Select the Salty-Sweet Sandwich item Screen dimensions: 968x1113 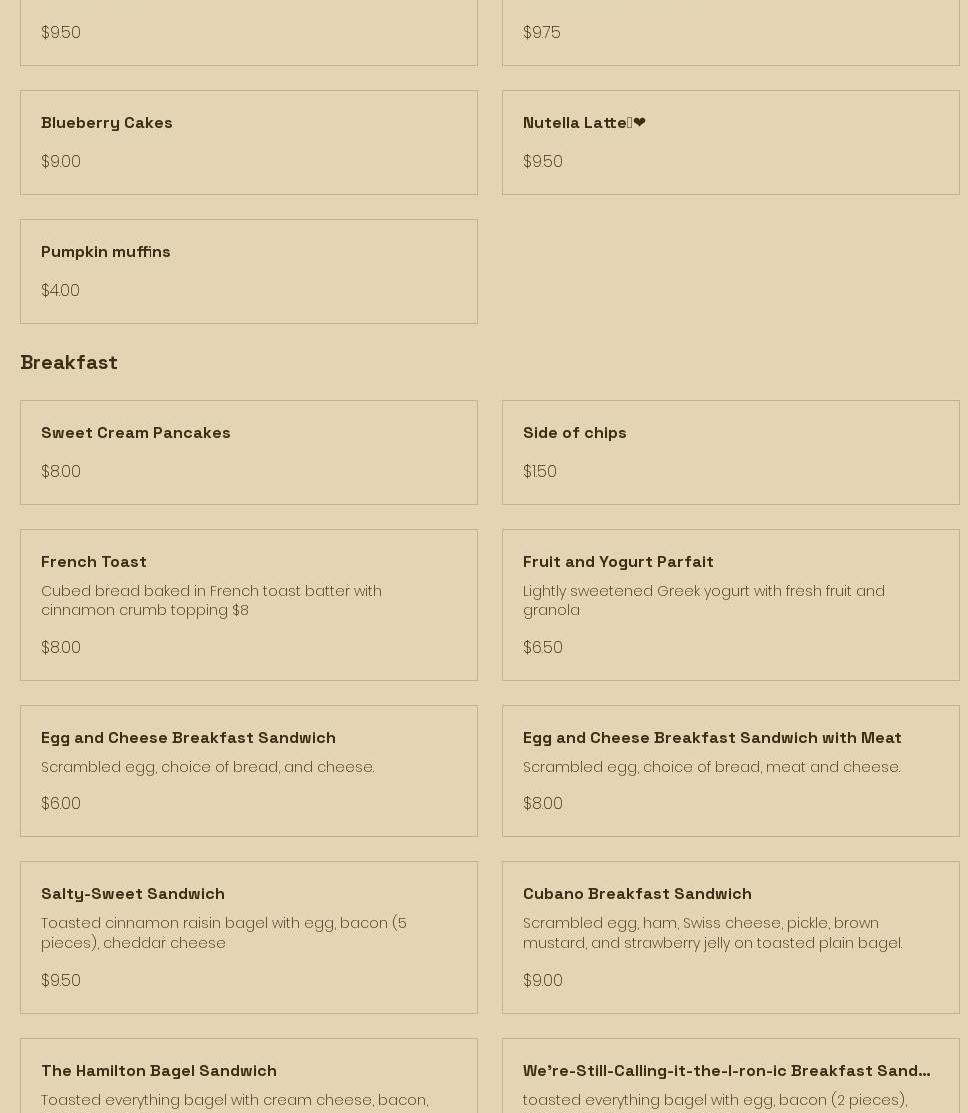pos(133,894)
